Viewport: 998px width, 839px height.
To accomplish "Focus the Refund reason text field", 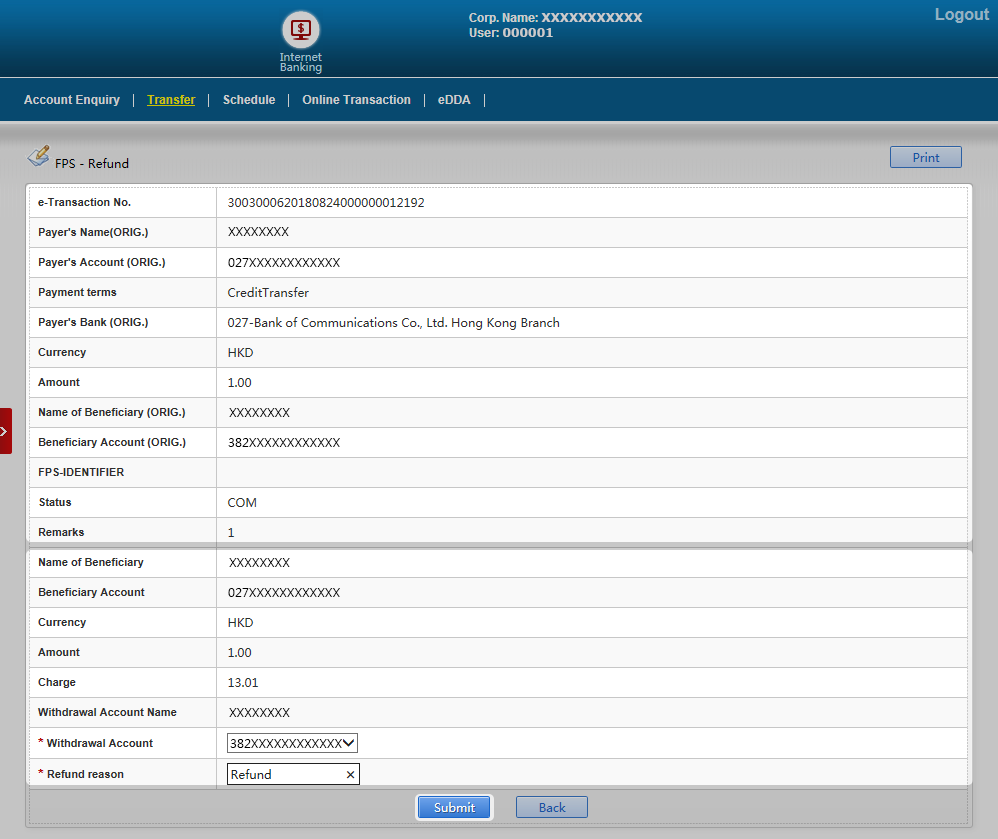I will click(285, 775).
